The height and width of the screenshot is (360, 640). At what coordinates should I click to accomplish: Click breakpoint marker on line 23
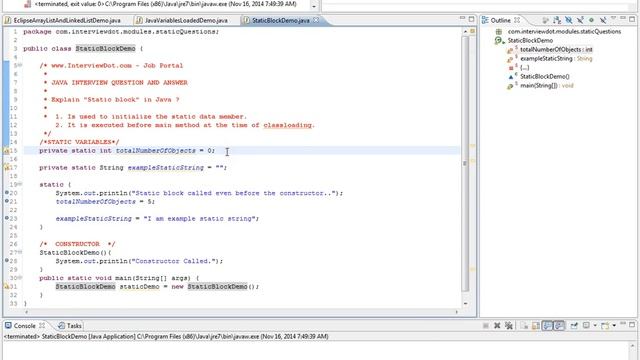tap(7, 218)
